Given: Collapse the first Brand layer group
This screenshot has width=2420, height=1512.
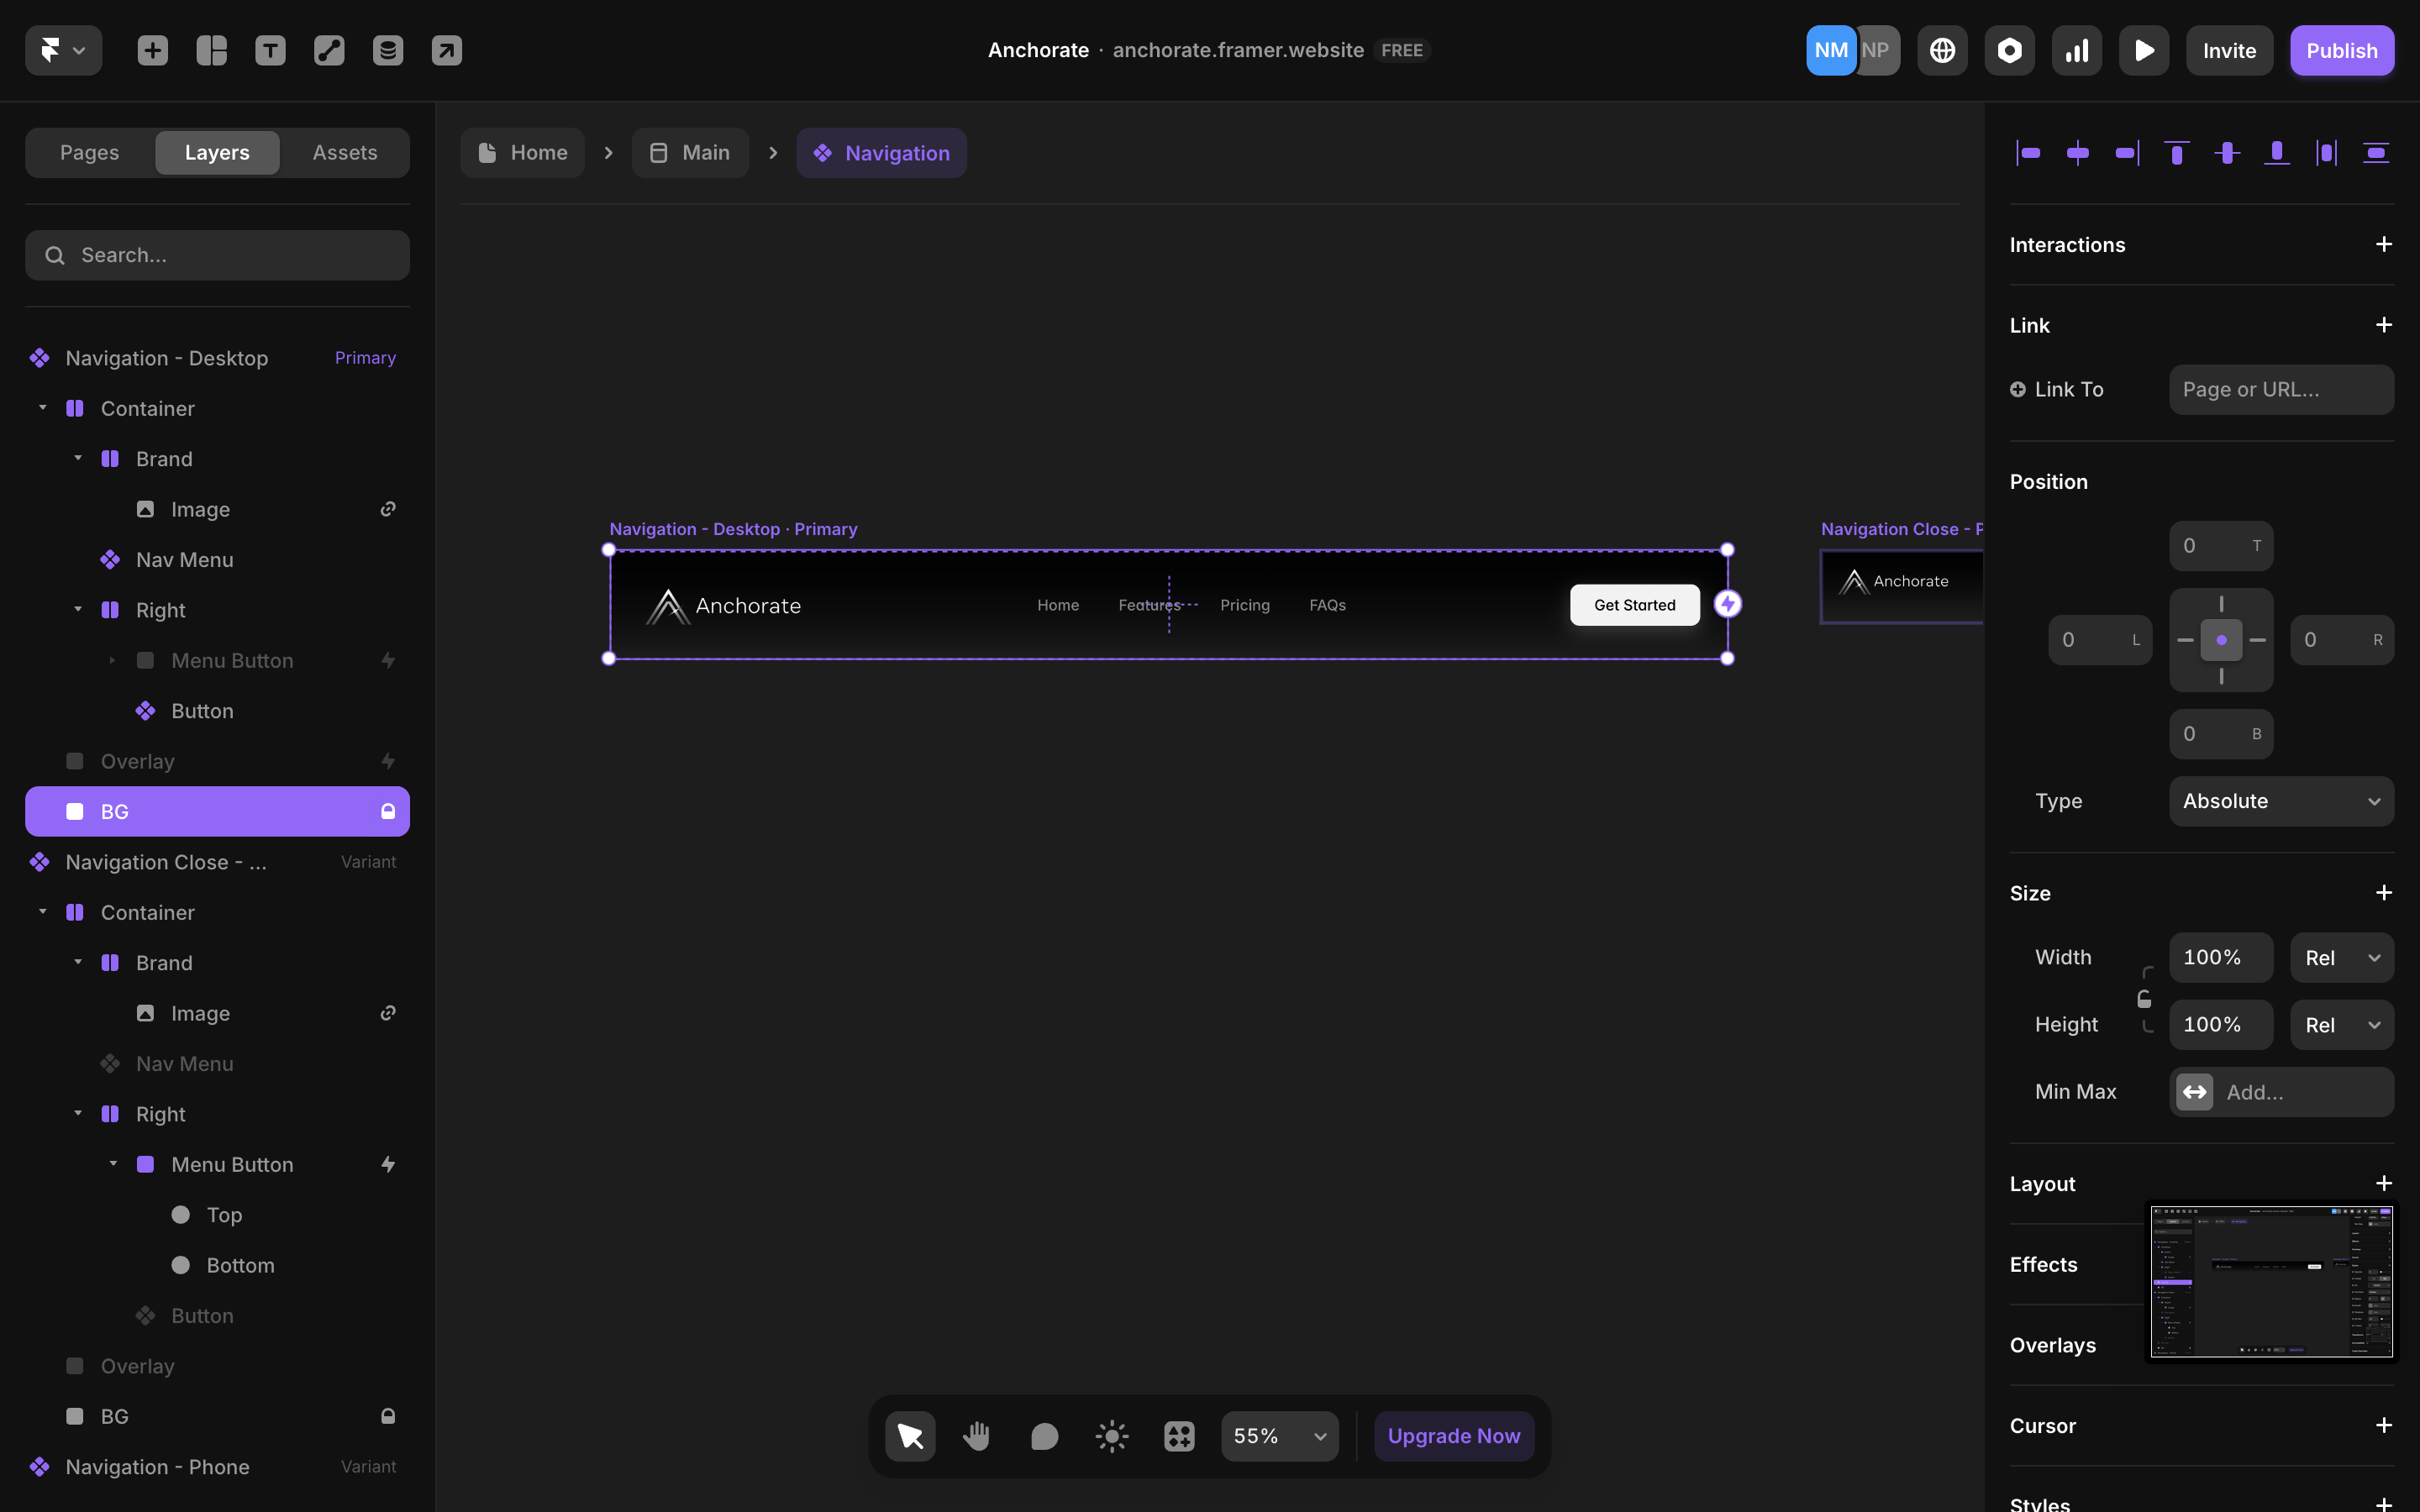Looking at the screenshot, I should pos(78,458).
